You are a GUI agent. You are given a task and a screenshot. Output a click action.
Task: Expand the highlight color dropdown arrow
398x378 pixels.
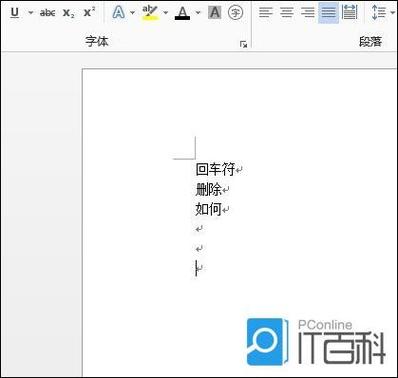[x=165, y=13]
